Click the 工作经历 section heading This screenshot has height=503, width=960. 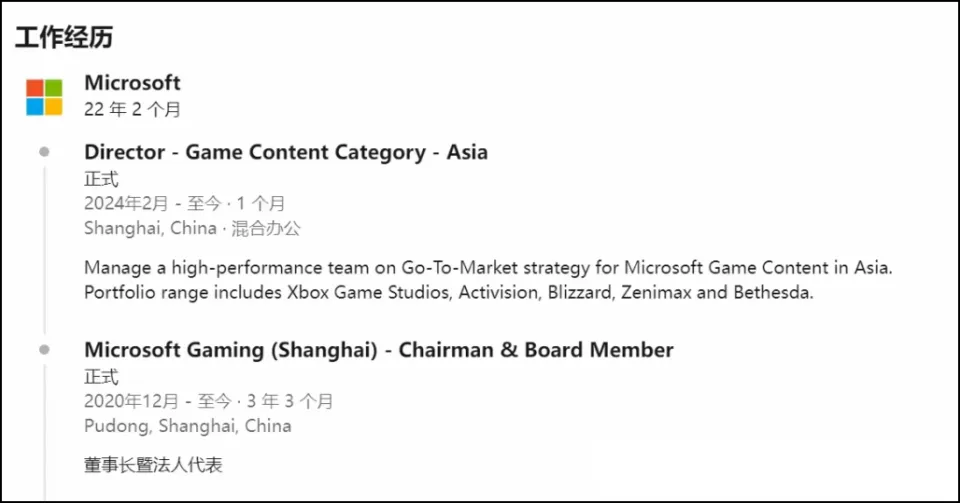click(64, 38)
